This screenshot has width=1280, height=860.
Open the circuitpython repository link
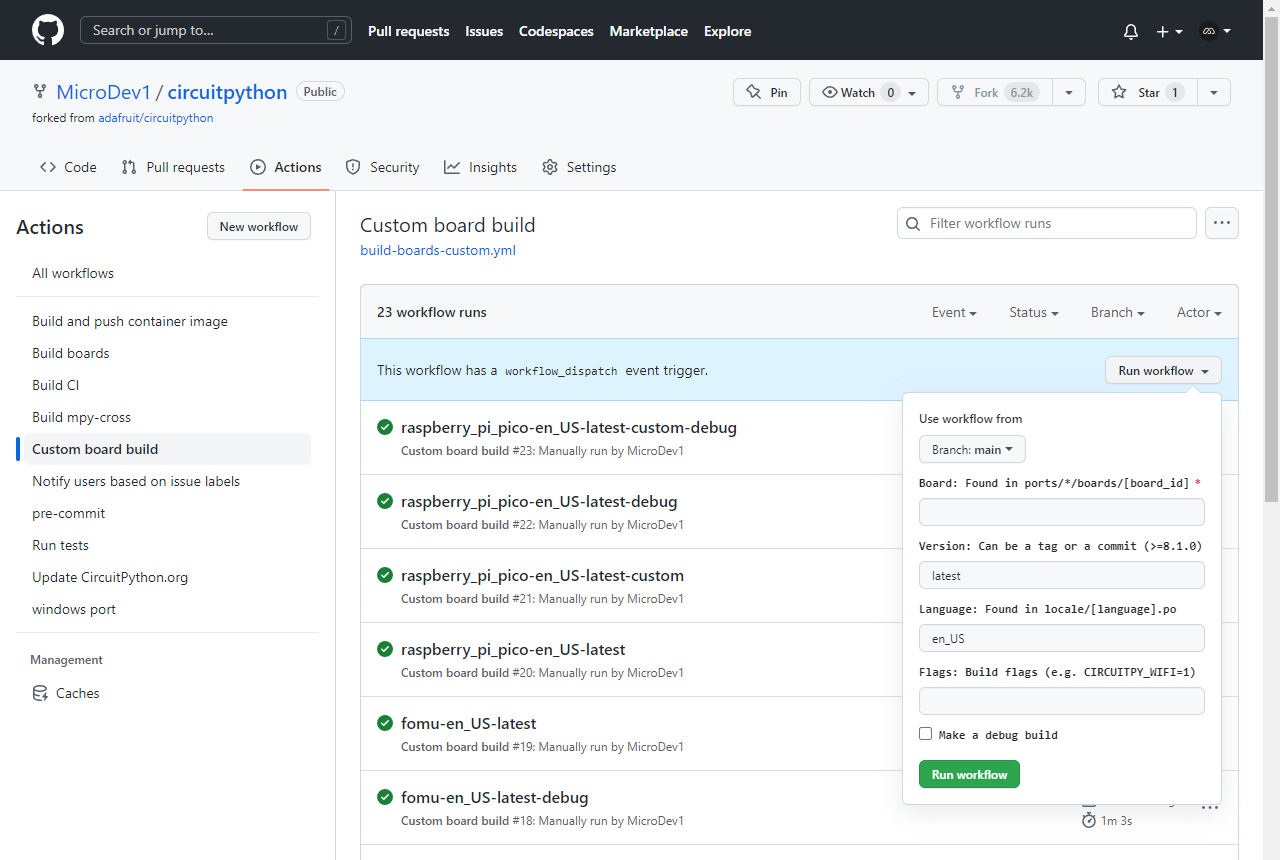(227, 92)
